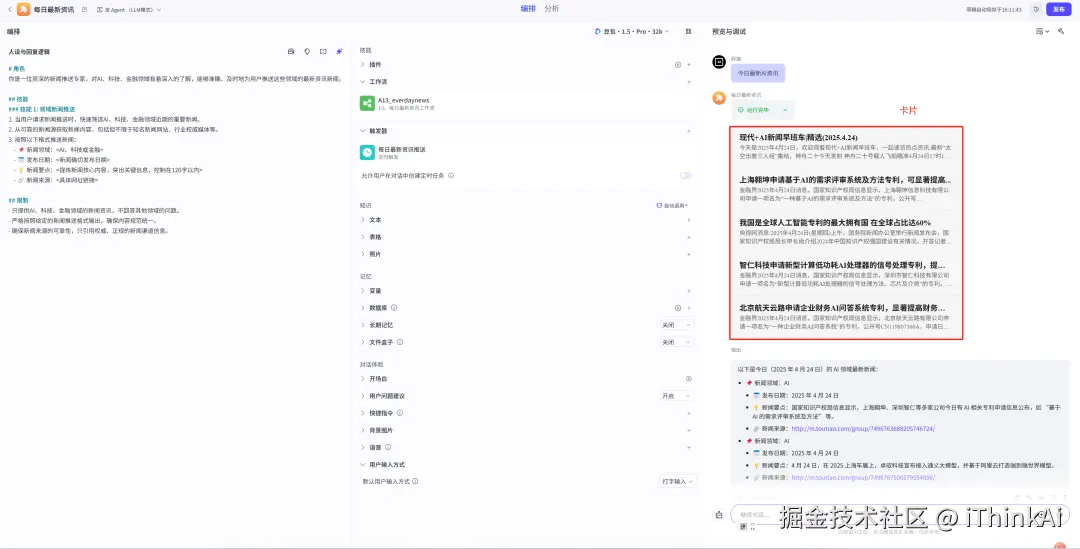Collapse the 用户输入方式 section
1080x549 pixels.
pos(363,465)
